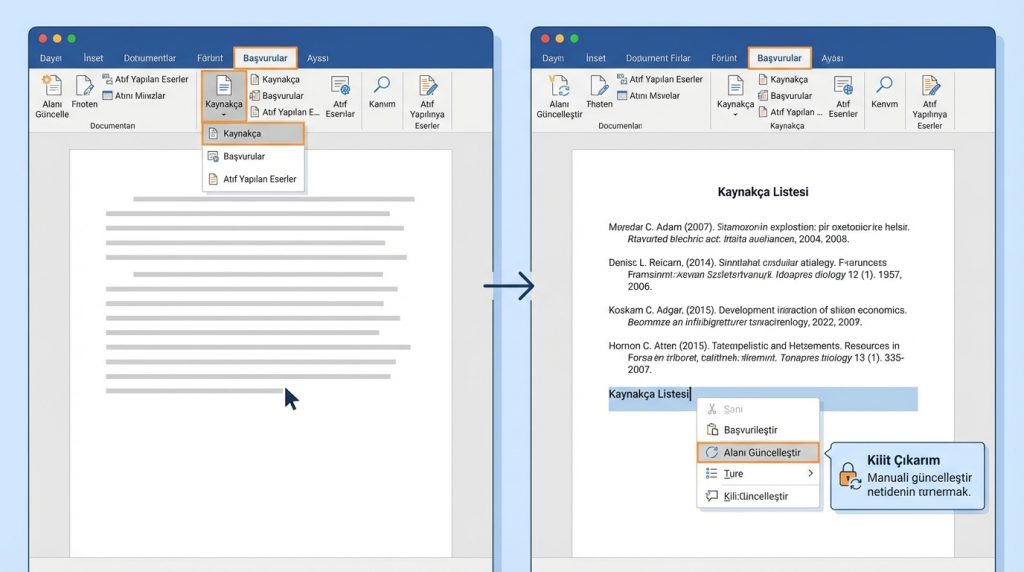Expand the Ture submenu arrow

[810, 473]
